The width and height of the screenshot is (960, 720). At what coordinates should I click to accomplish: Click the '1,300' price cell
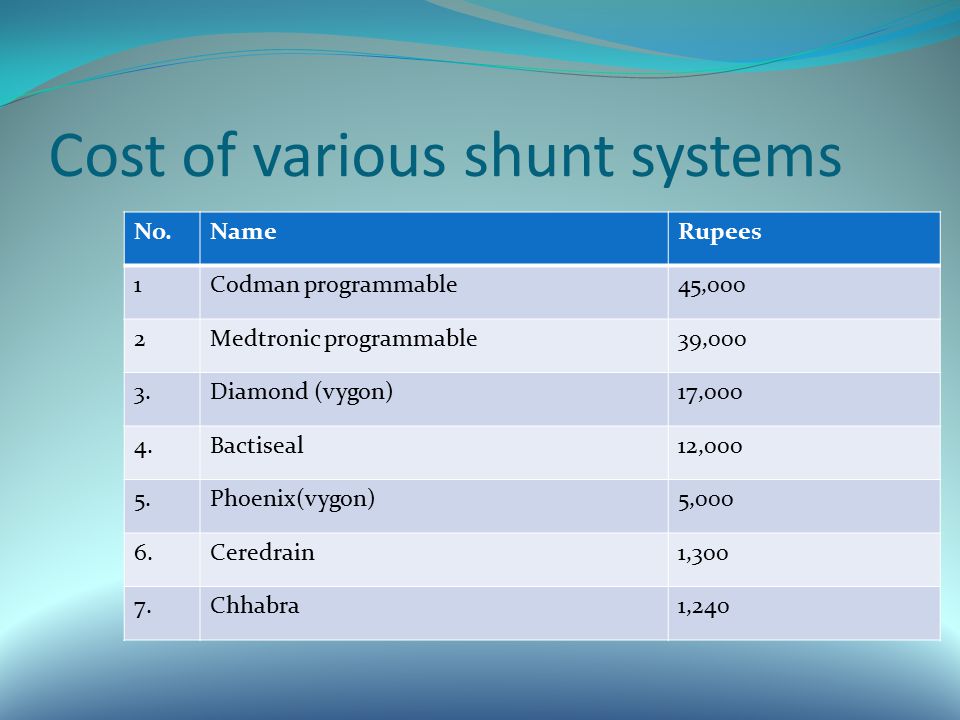(x=804, y=560)
